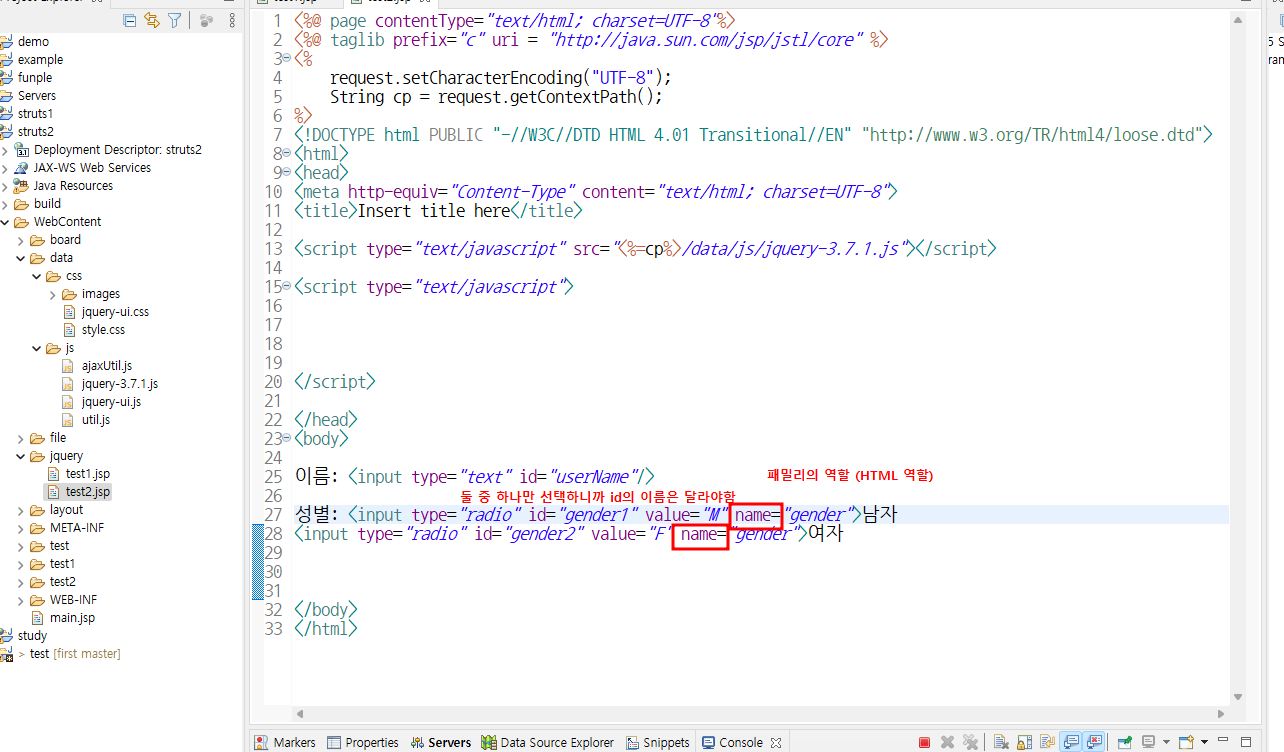Expand the WEB-INF folder

coord(21,600)
